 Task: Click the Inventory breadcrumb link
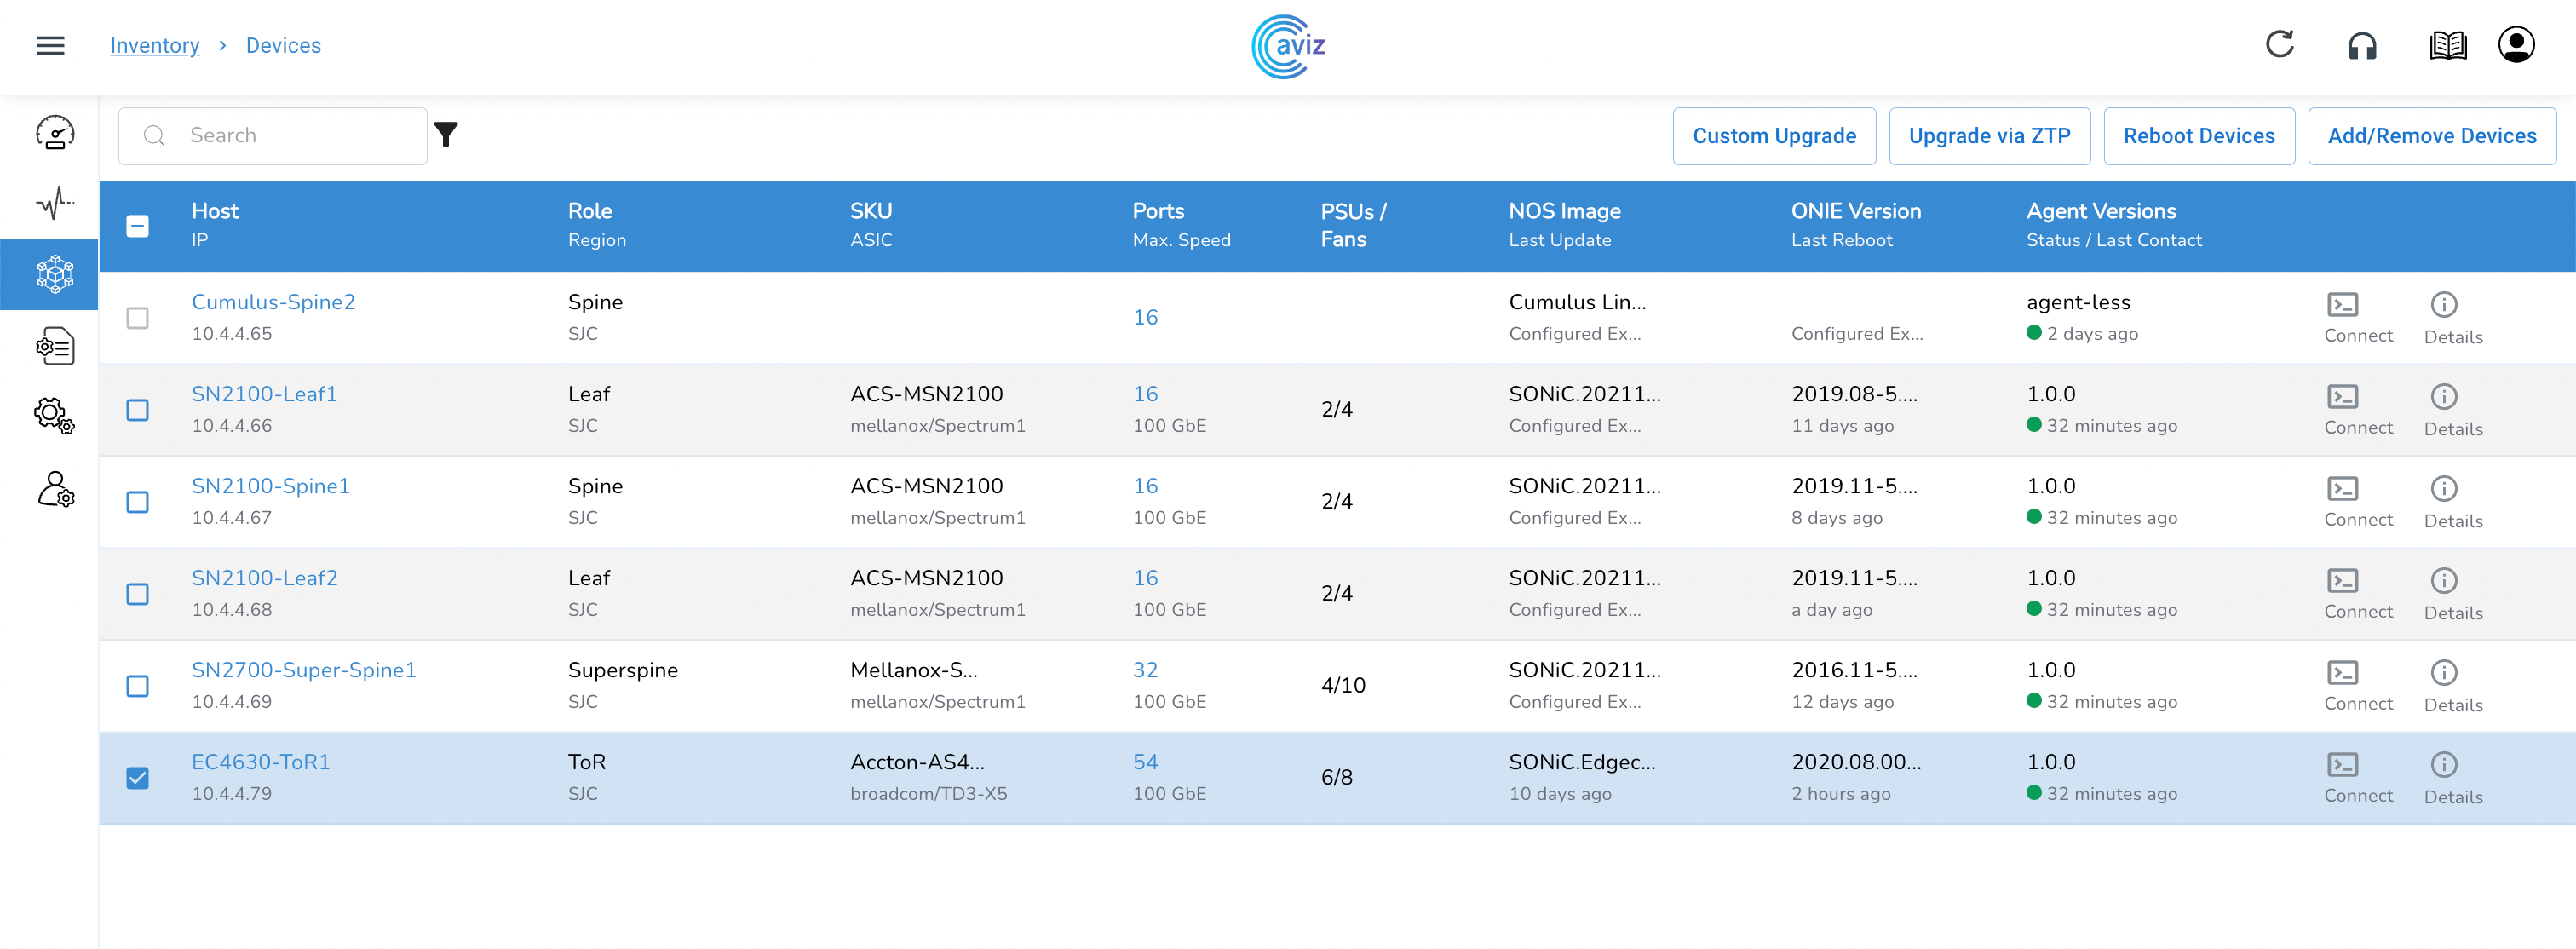click(155, 46)
